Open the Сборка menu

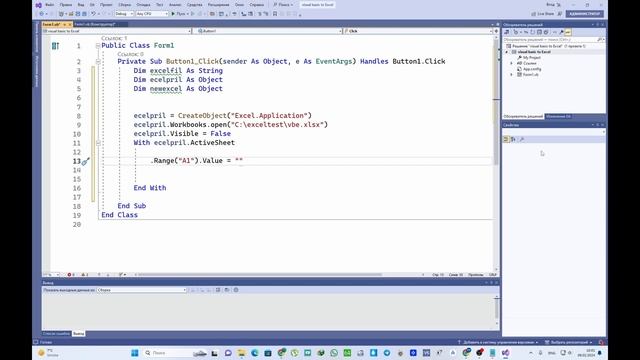[125, 5]
